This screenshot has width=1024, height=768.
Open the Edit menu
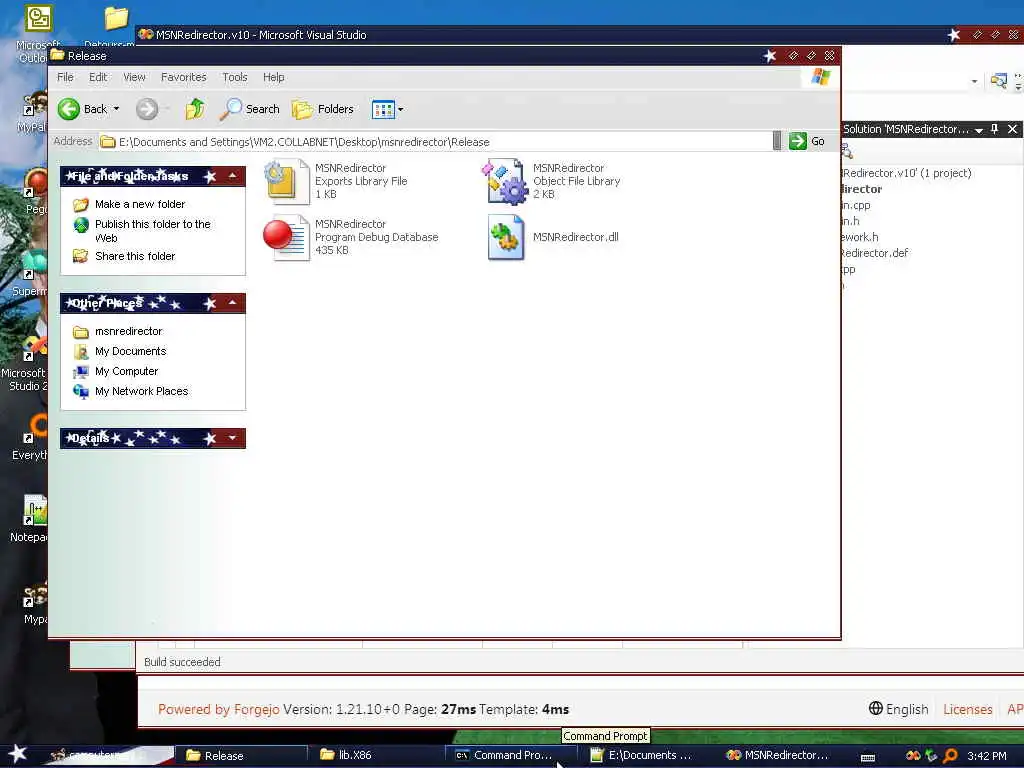tap(98, 77)
